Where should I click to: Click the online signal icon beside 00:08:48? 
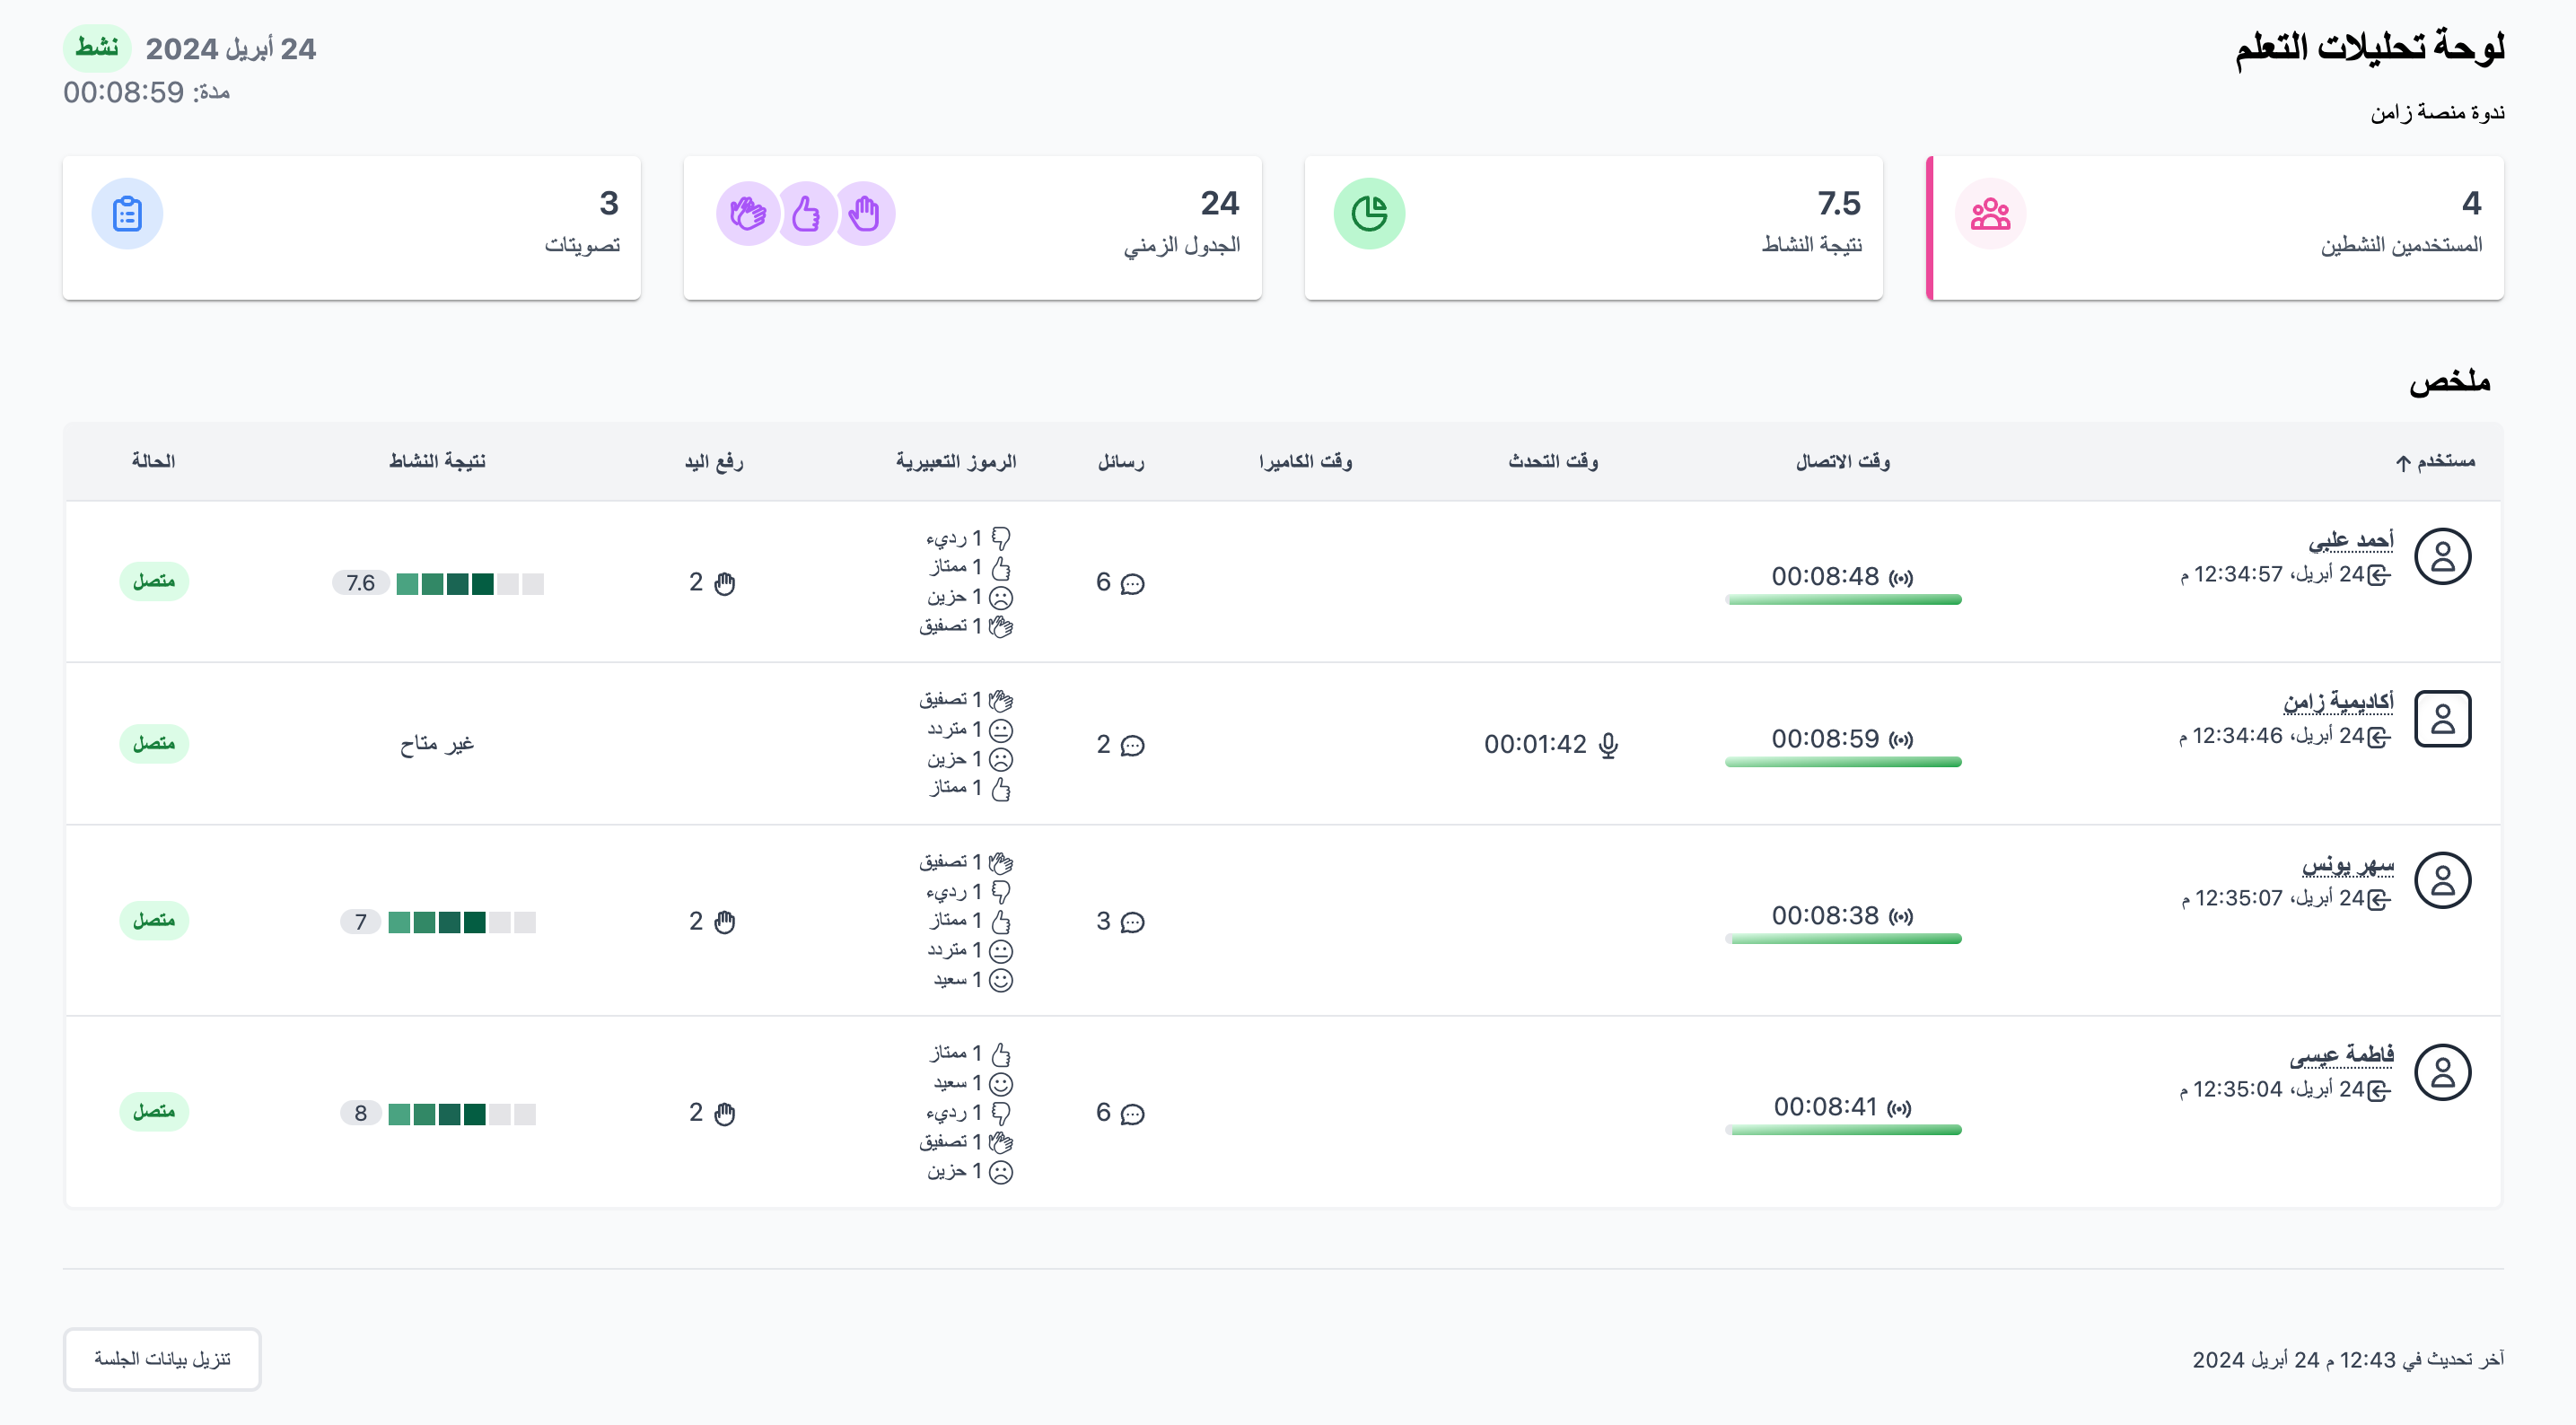click(x=1901, y=578)
